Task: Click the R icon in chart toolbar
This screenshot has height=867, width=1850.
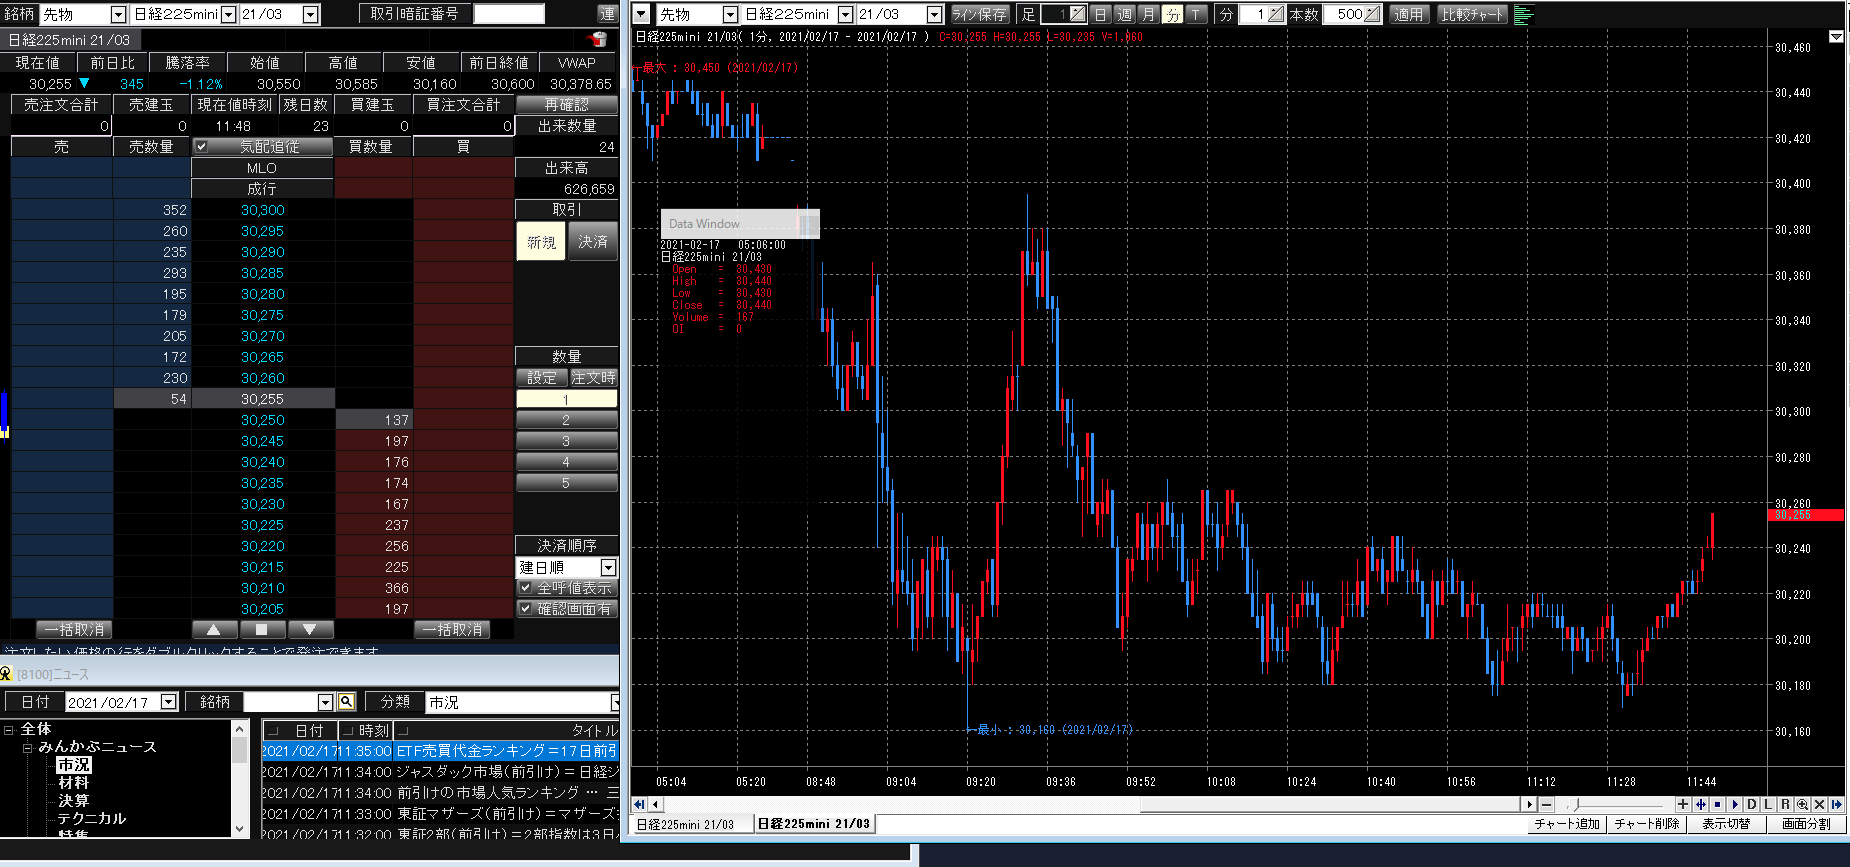Action: pos(1785,804)
